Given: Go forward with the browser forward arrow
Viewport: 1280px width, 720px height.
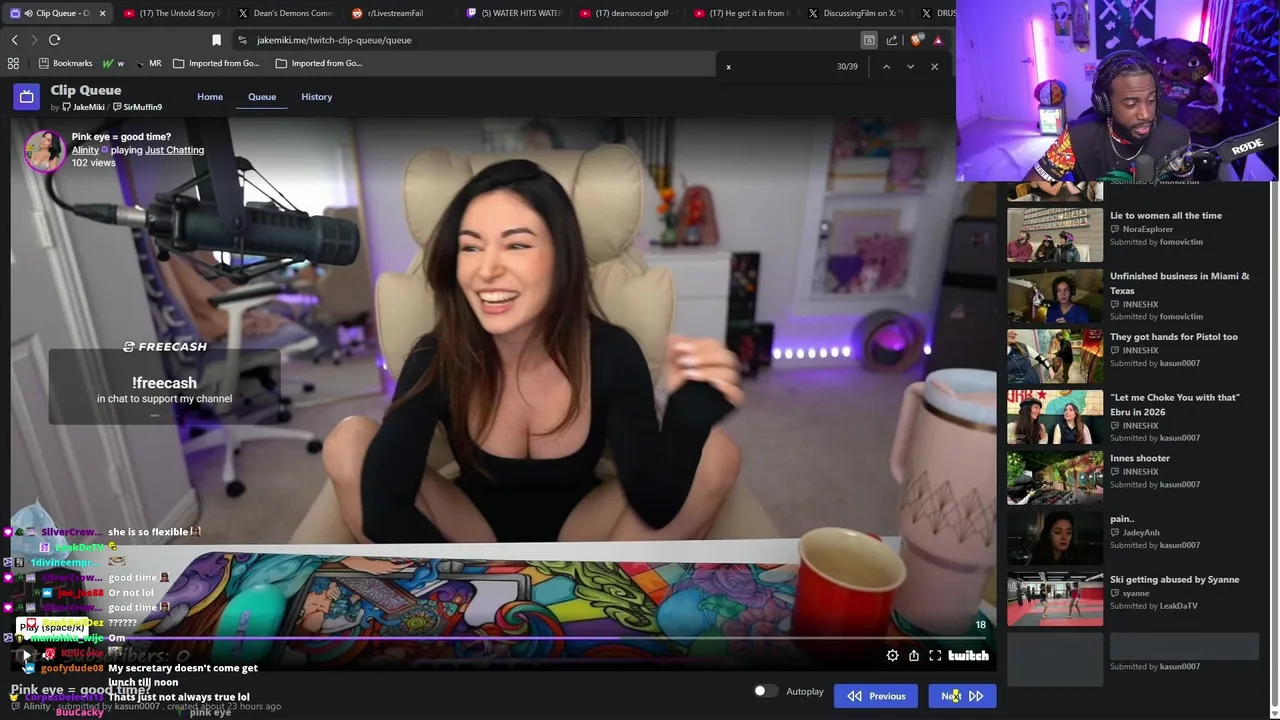Looking at the screenshot, I should pos(34,40).
